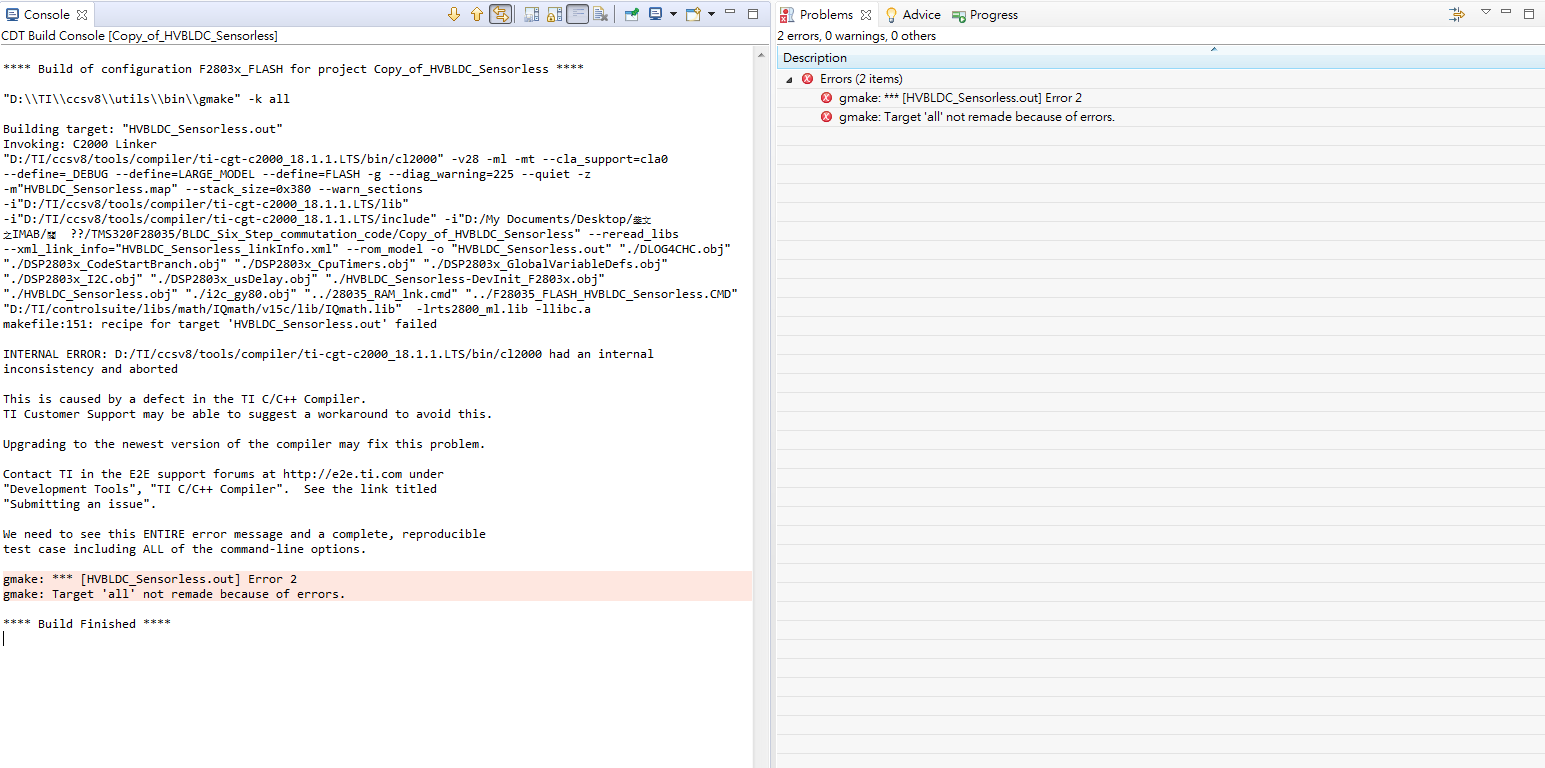Click 'We need to see this ENTIRE' line

click(x=244, y=534)
